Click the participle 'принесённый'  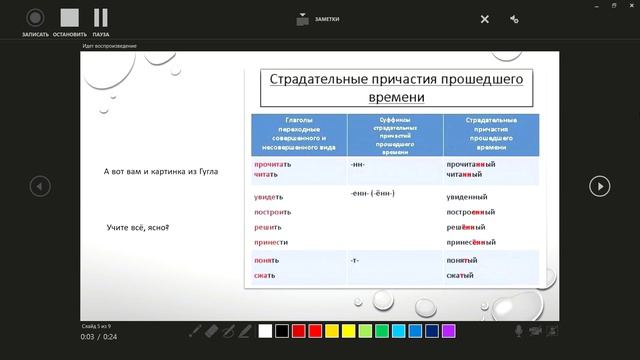click(x=471, y=242)
